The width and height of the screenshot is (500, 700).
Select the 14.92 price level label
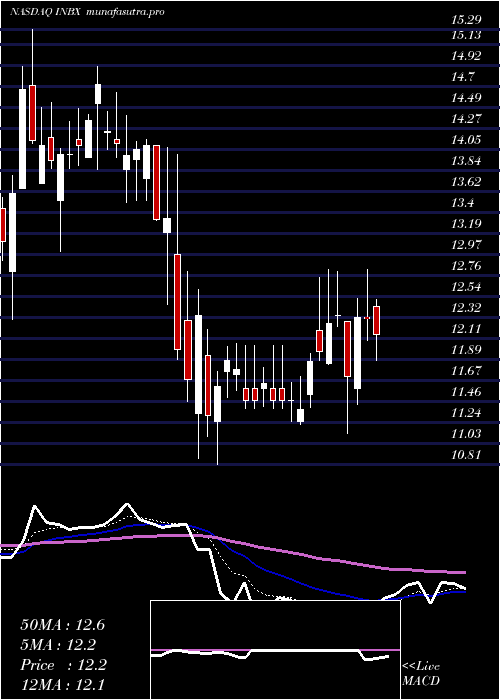(466, 56)
